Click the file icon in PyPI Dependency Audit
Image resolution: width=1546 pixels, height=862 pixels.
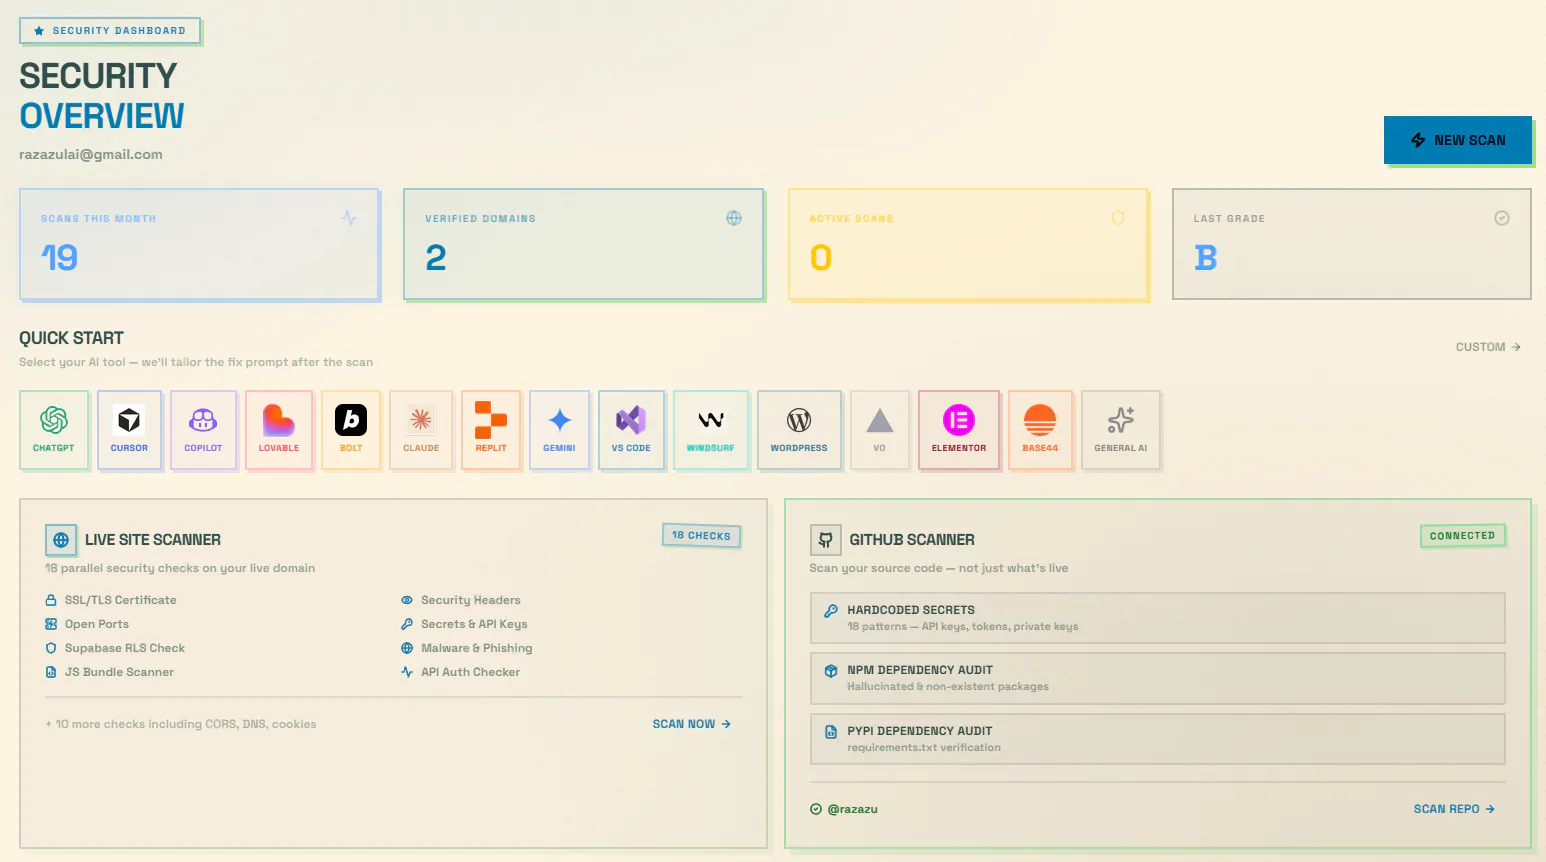click(831, 732)
